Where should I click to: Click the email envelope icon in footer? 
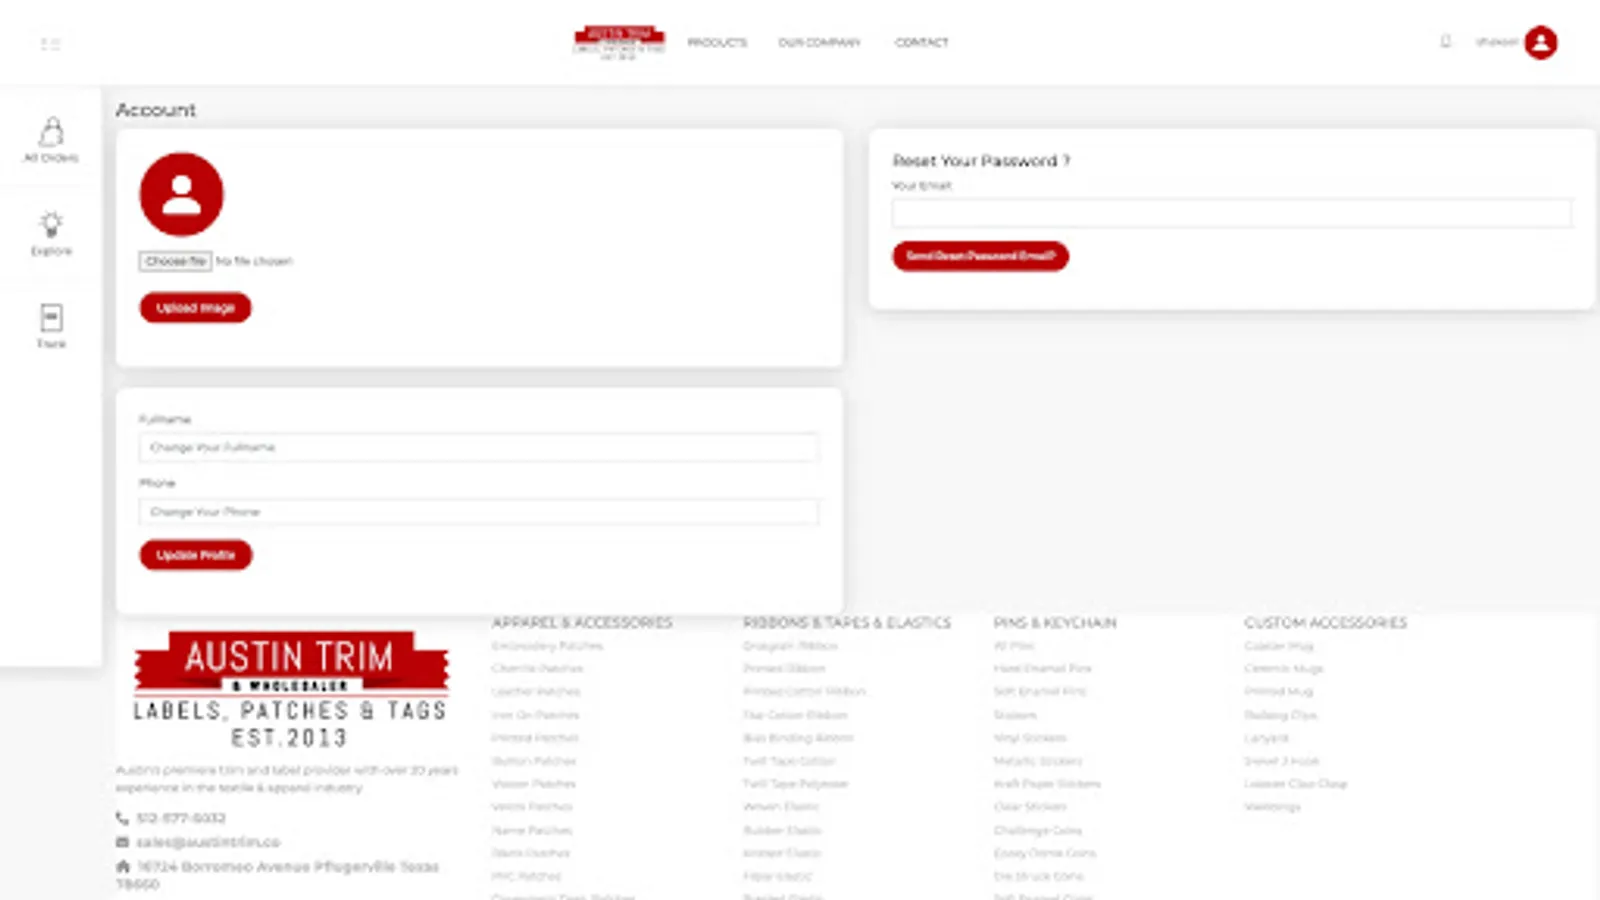pyautogui.click(x=122, y=842)
